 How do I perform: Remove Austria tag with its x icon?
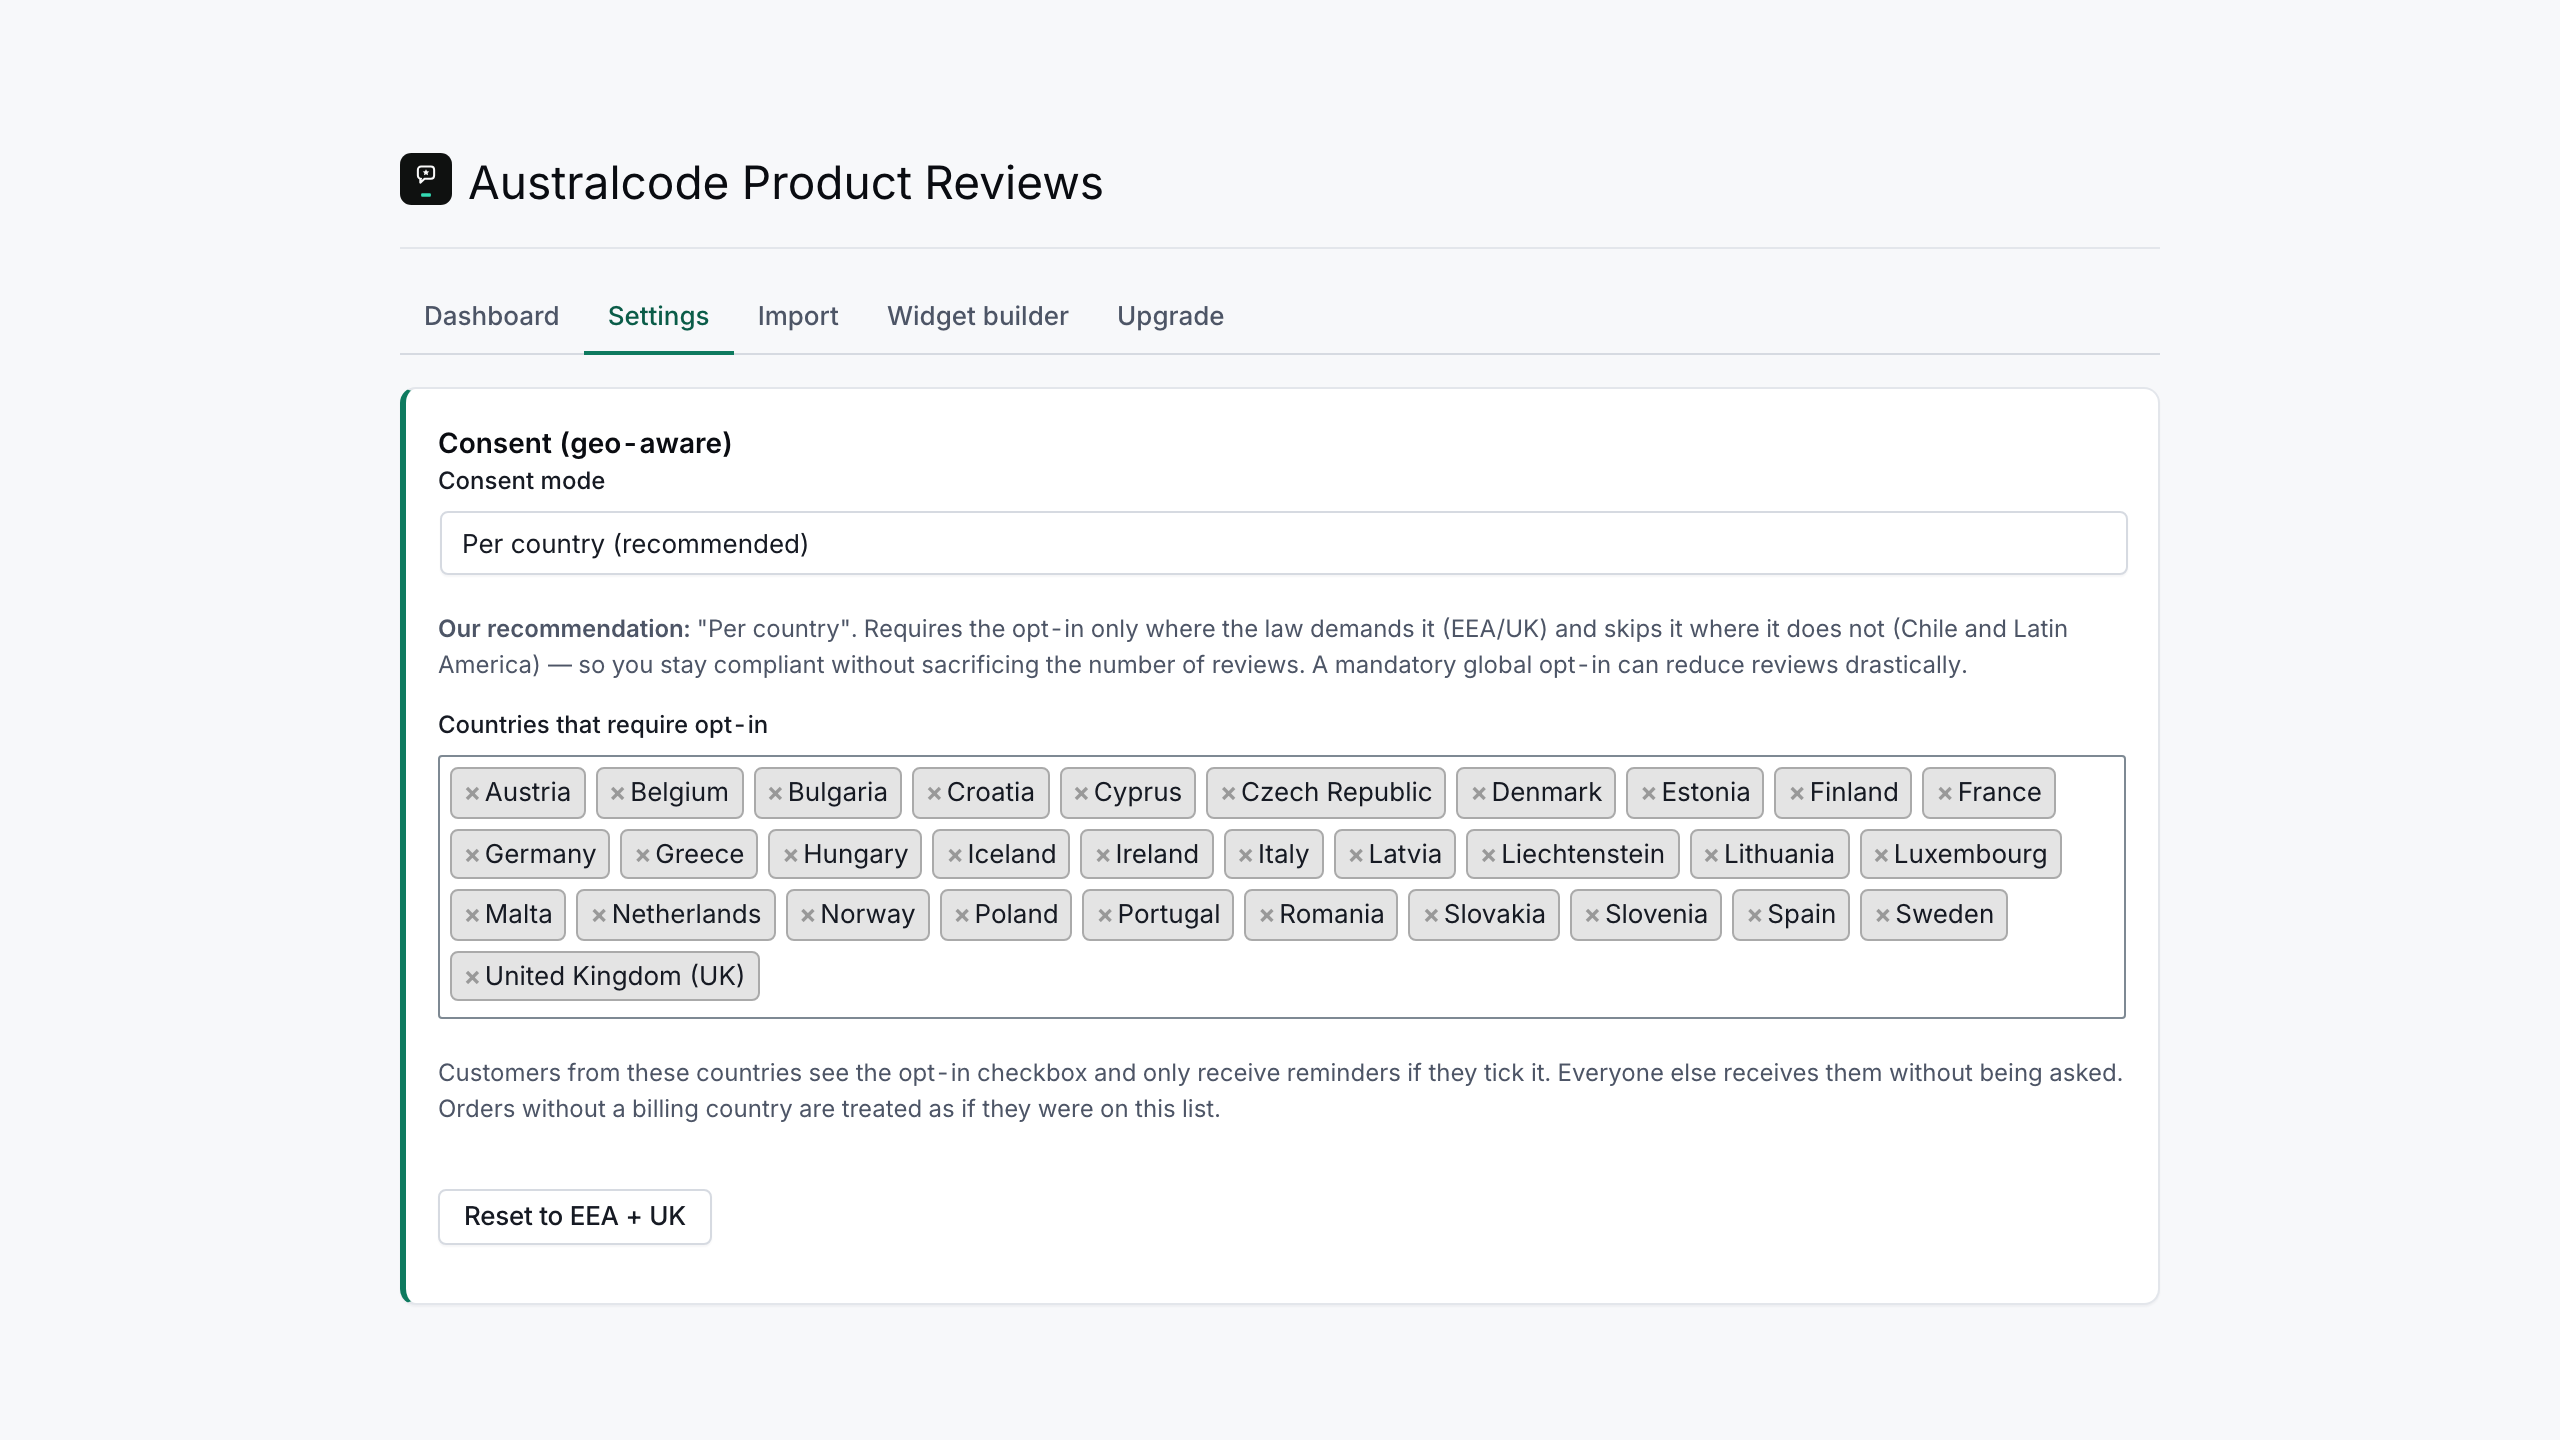[472, 793]
